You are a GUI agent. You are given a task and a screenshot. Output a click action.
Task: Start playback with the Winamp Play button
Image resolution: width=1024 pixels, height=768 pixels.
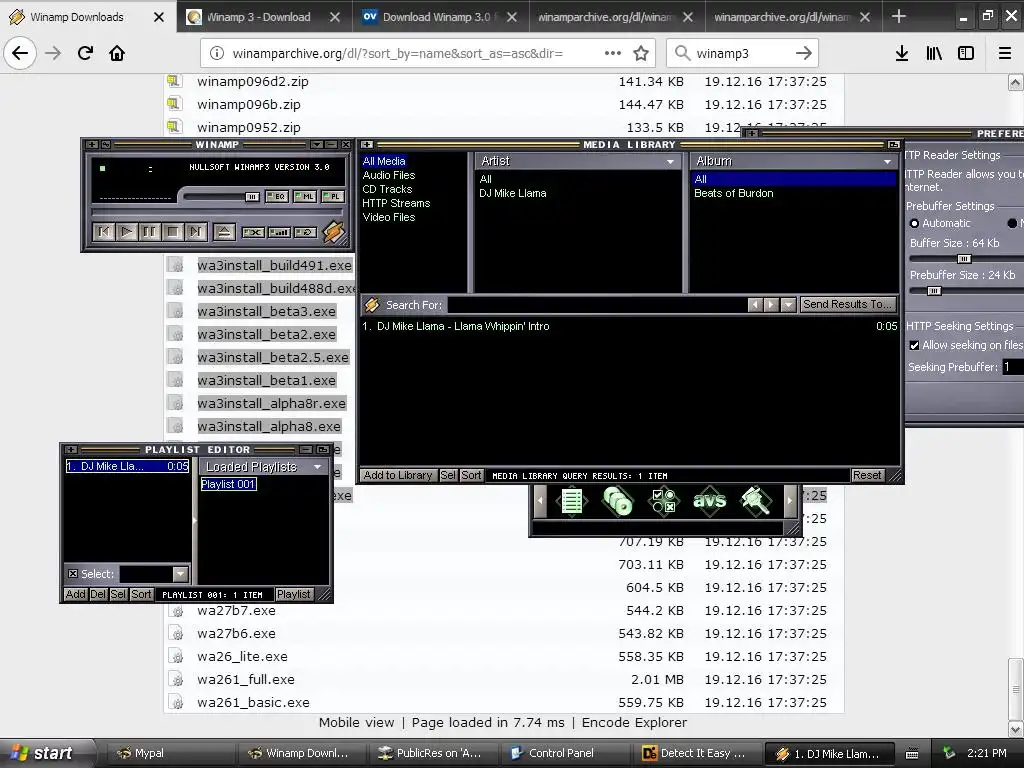pyautogui.click(x=127, y=231)
